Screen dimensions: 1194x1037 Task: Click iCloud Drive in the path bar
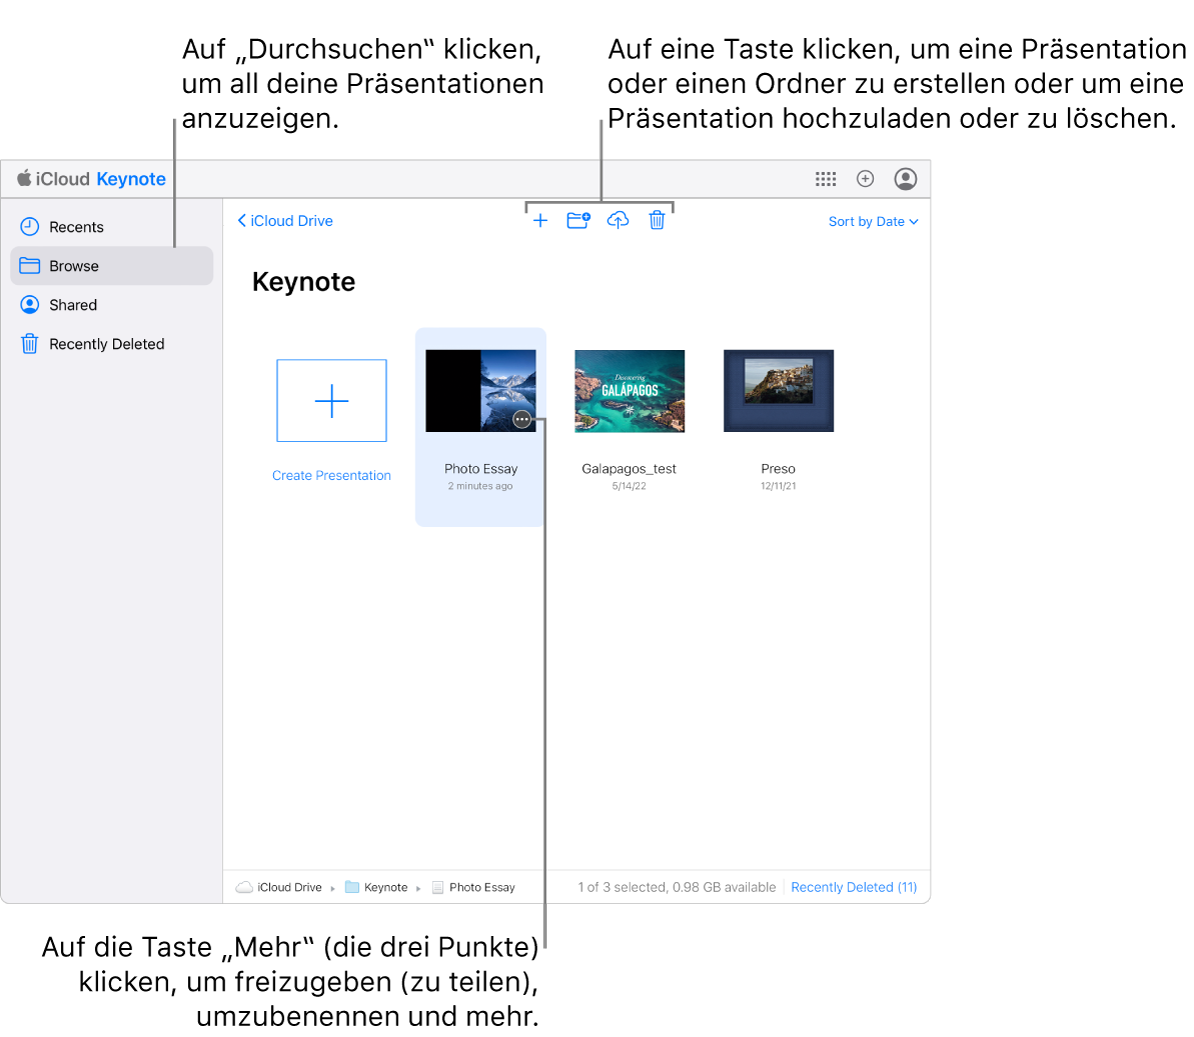tap(279, 887)
